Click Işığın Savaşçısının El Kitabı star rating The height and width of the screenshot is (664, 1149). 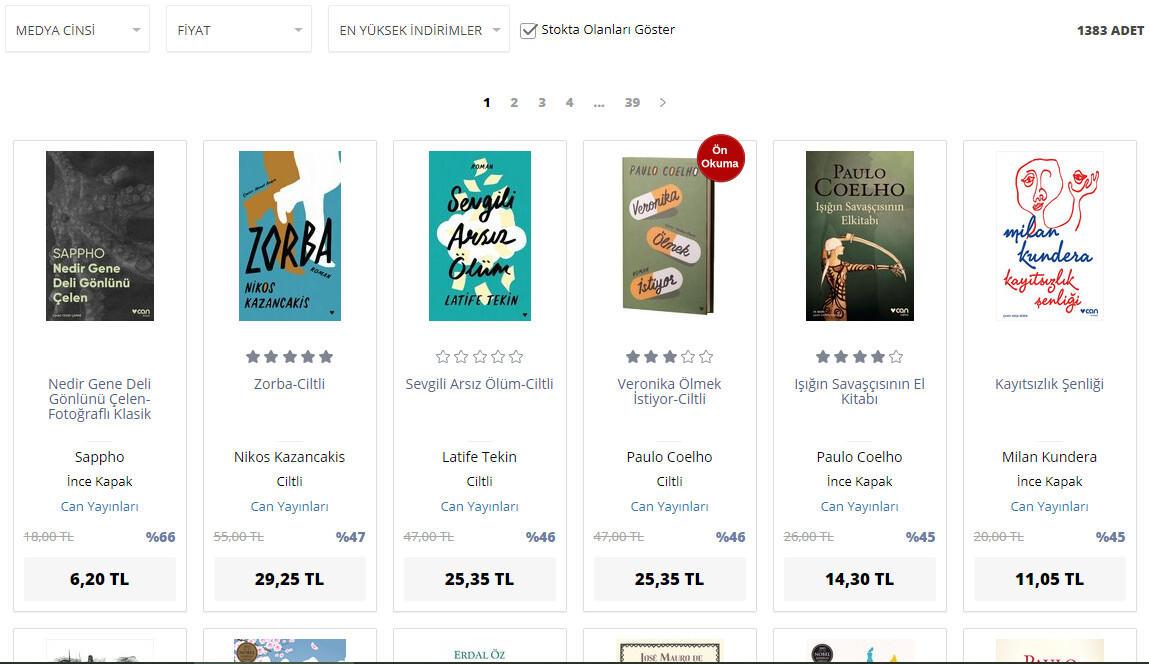tap(859, 357)
